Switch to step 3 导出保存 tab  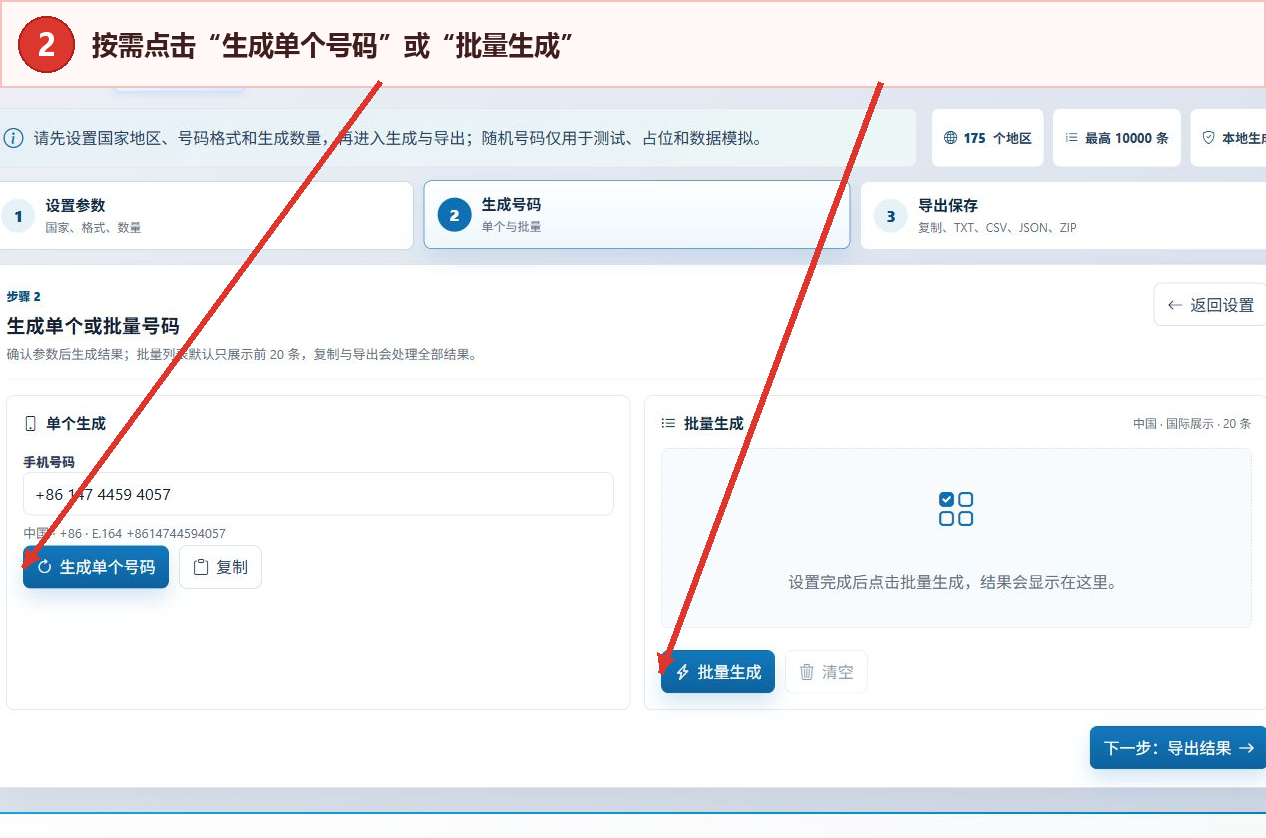[1063, 215]
